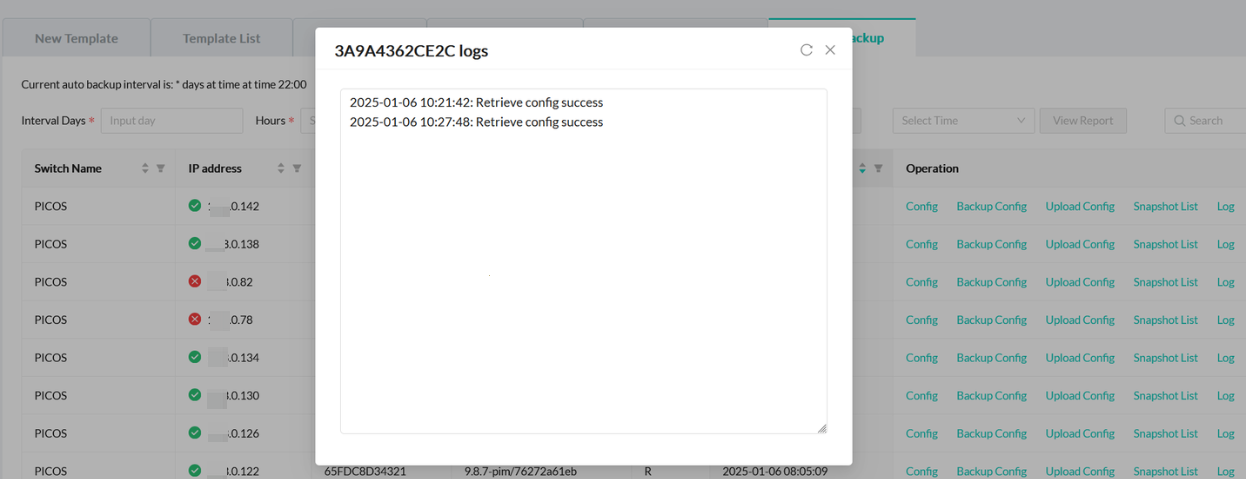Open Config link for the 0.142 switch

pos(921,207)
